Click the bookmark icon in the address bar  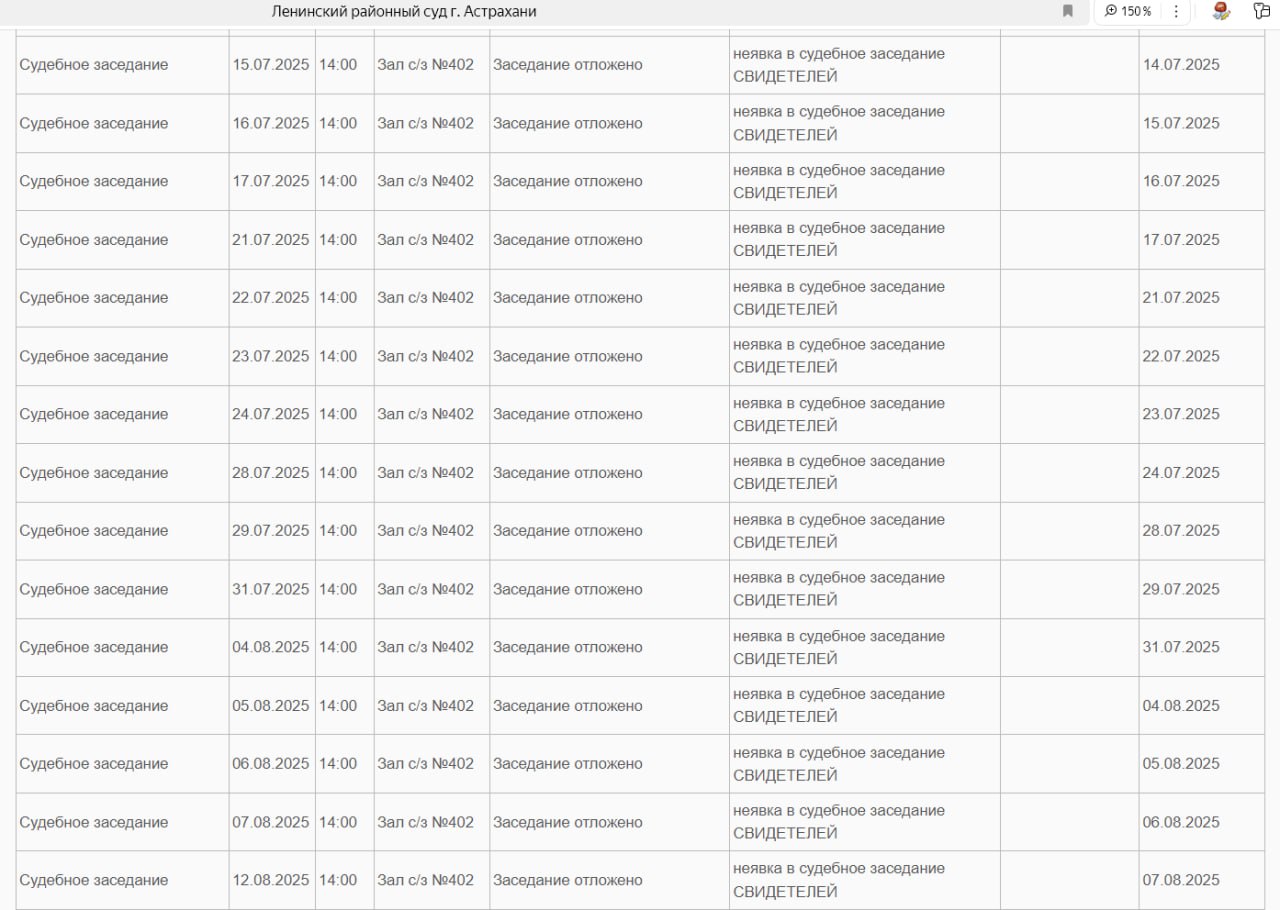pos(1068,11)
